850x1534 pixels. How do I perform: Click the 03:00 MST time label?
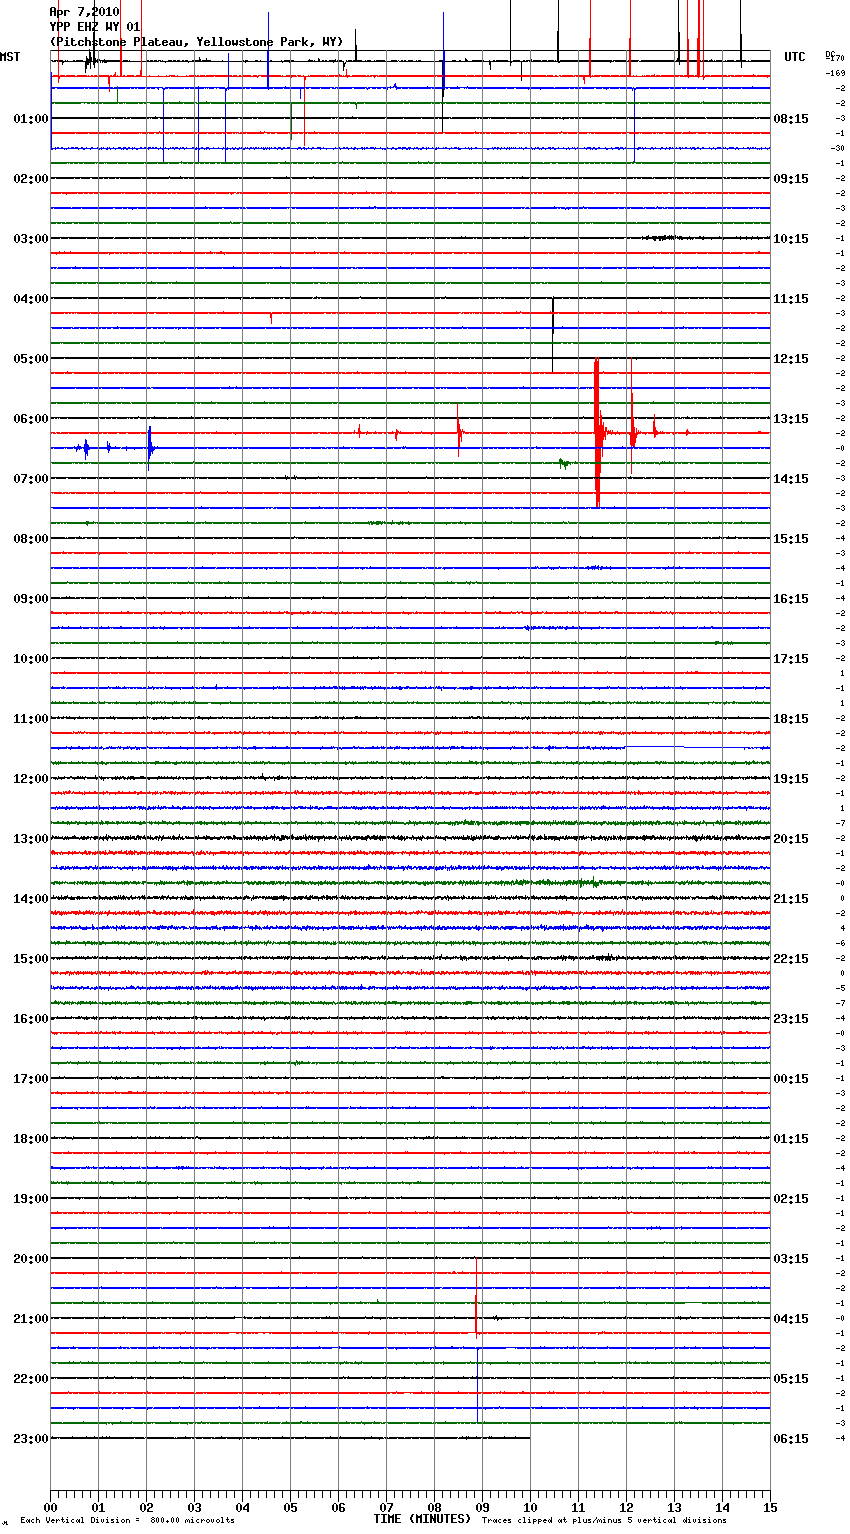pyautogui.click(x=31, y=239)
